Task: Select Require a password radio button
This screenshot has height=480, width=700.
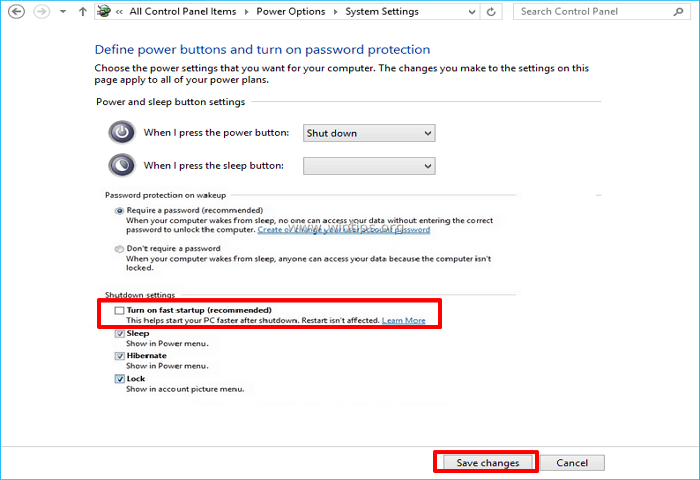Action: click(x=120, y=211)
